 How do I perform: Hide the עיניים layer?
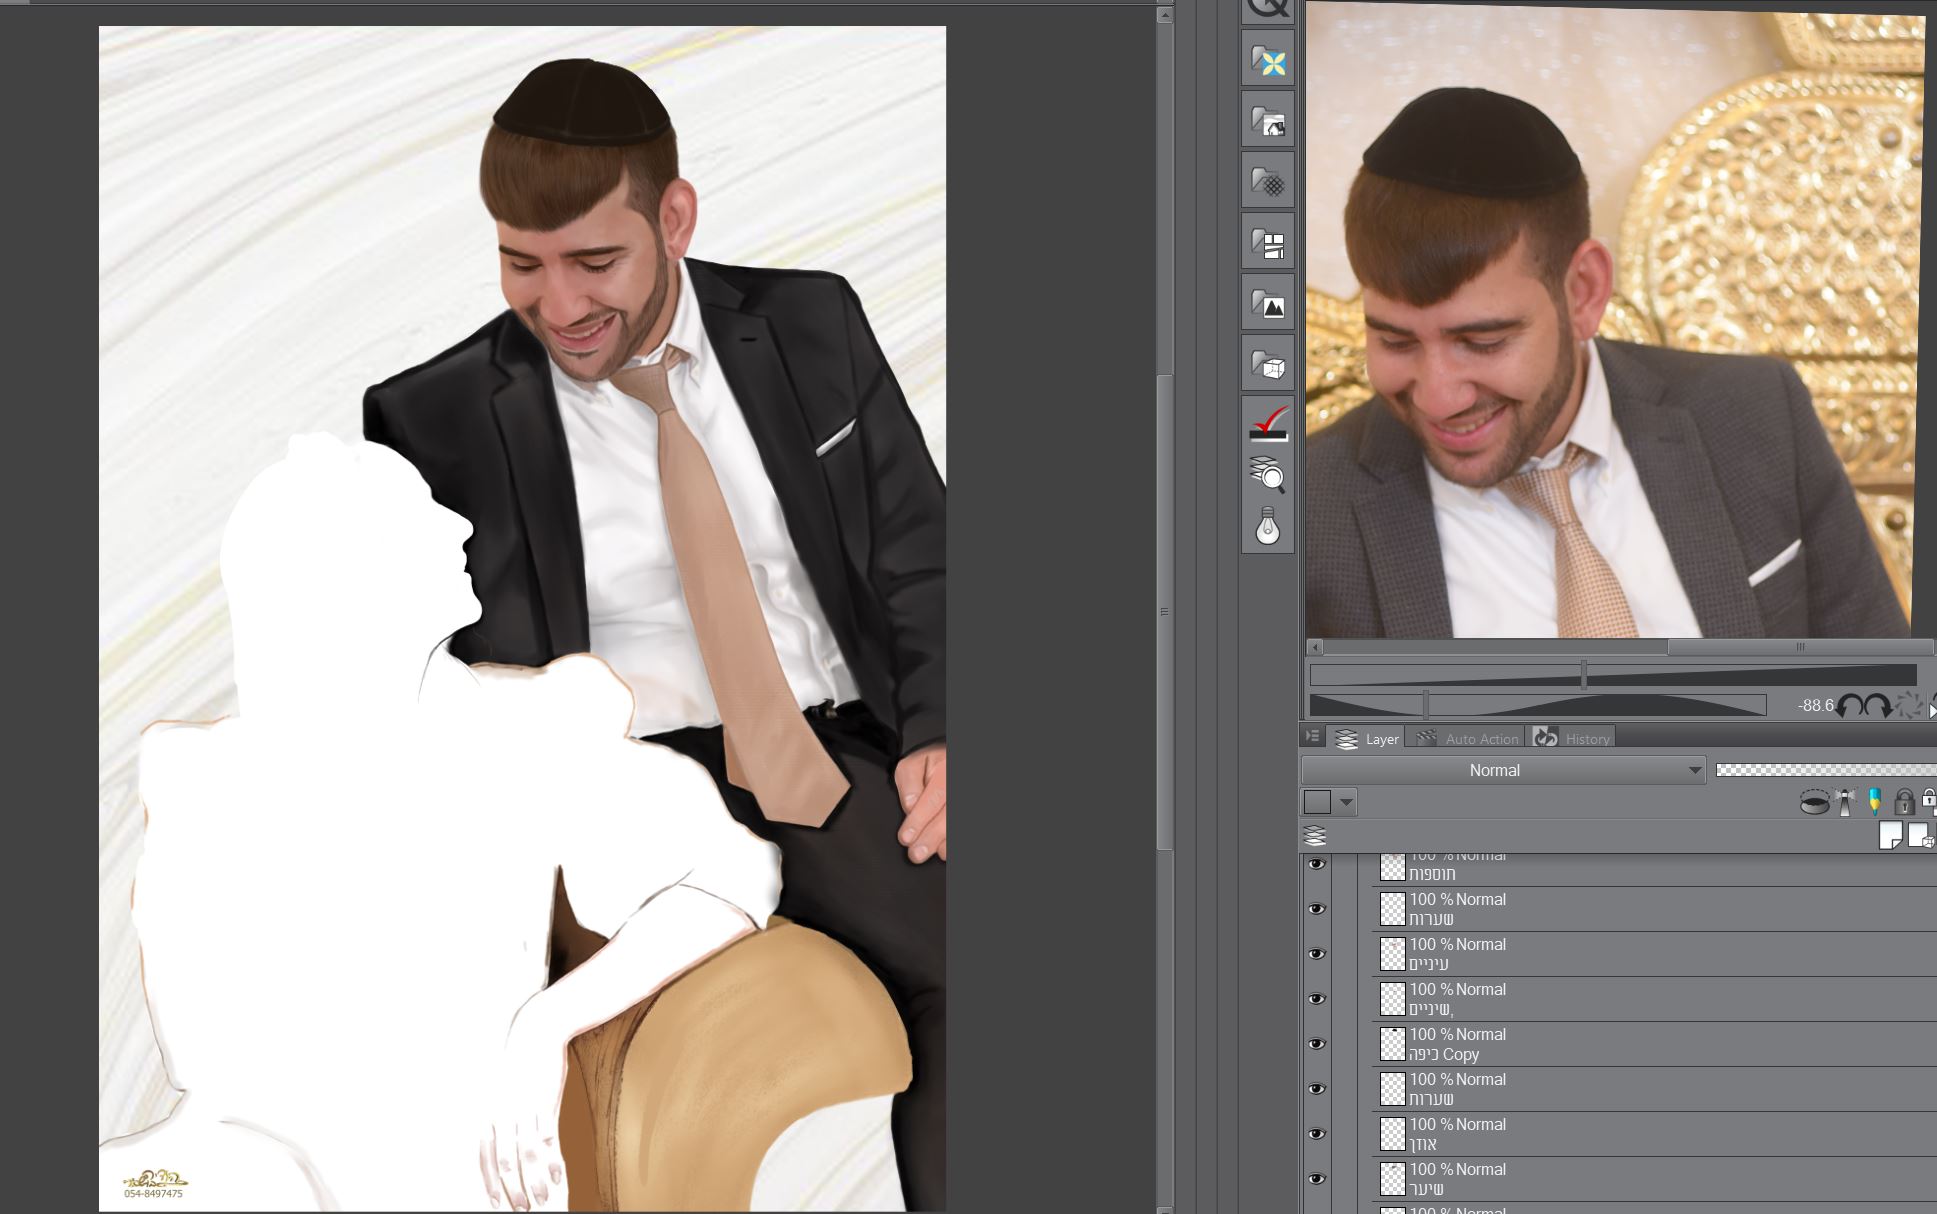1316,954
